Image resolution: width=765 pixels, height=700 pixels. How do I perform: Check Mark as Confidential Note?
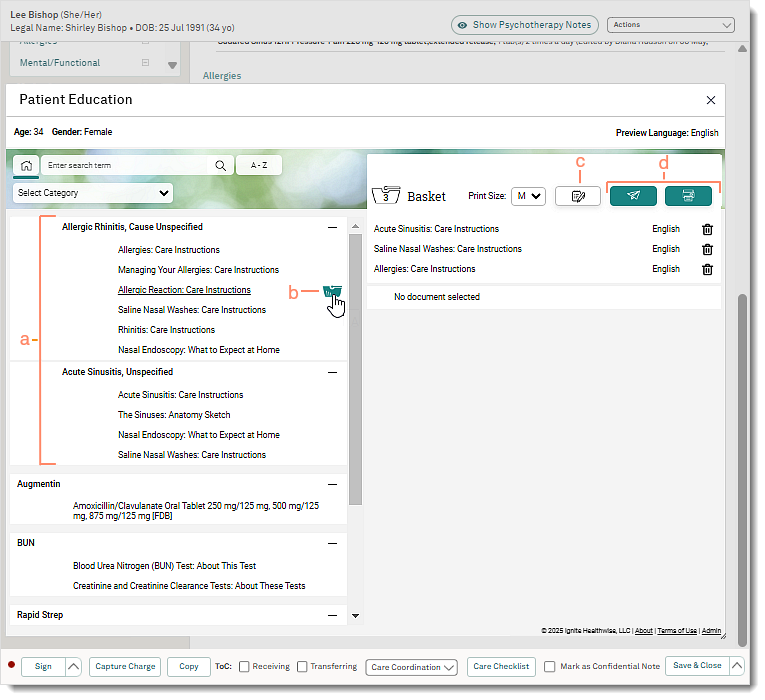(x=550, y=667)
